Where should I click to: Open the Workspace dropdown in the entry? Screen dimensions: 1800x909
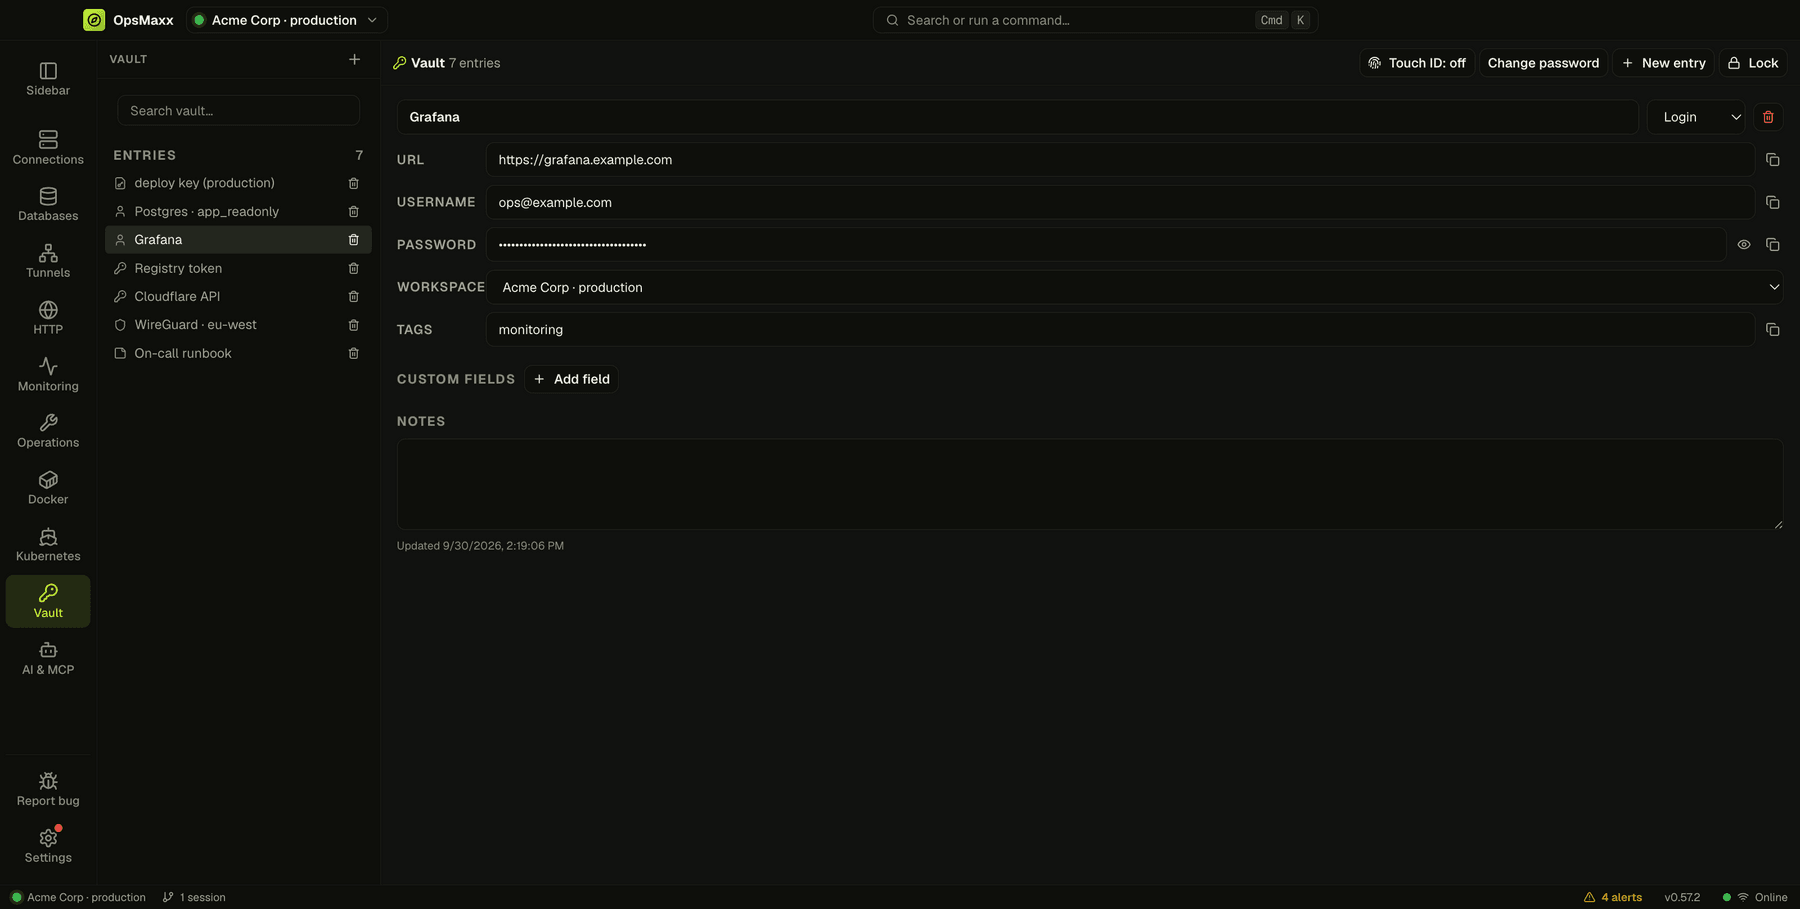tap(1135, 288)
